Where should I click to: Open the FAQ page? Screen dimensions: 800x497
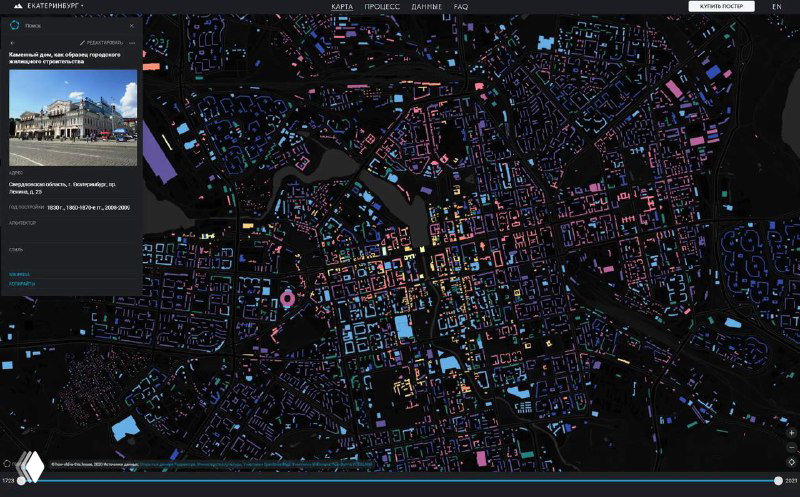pyautogui.click(x=461, y=6)
